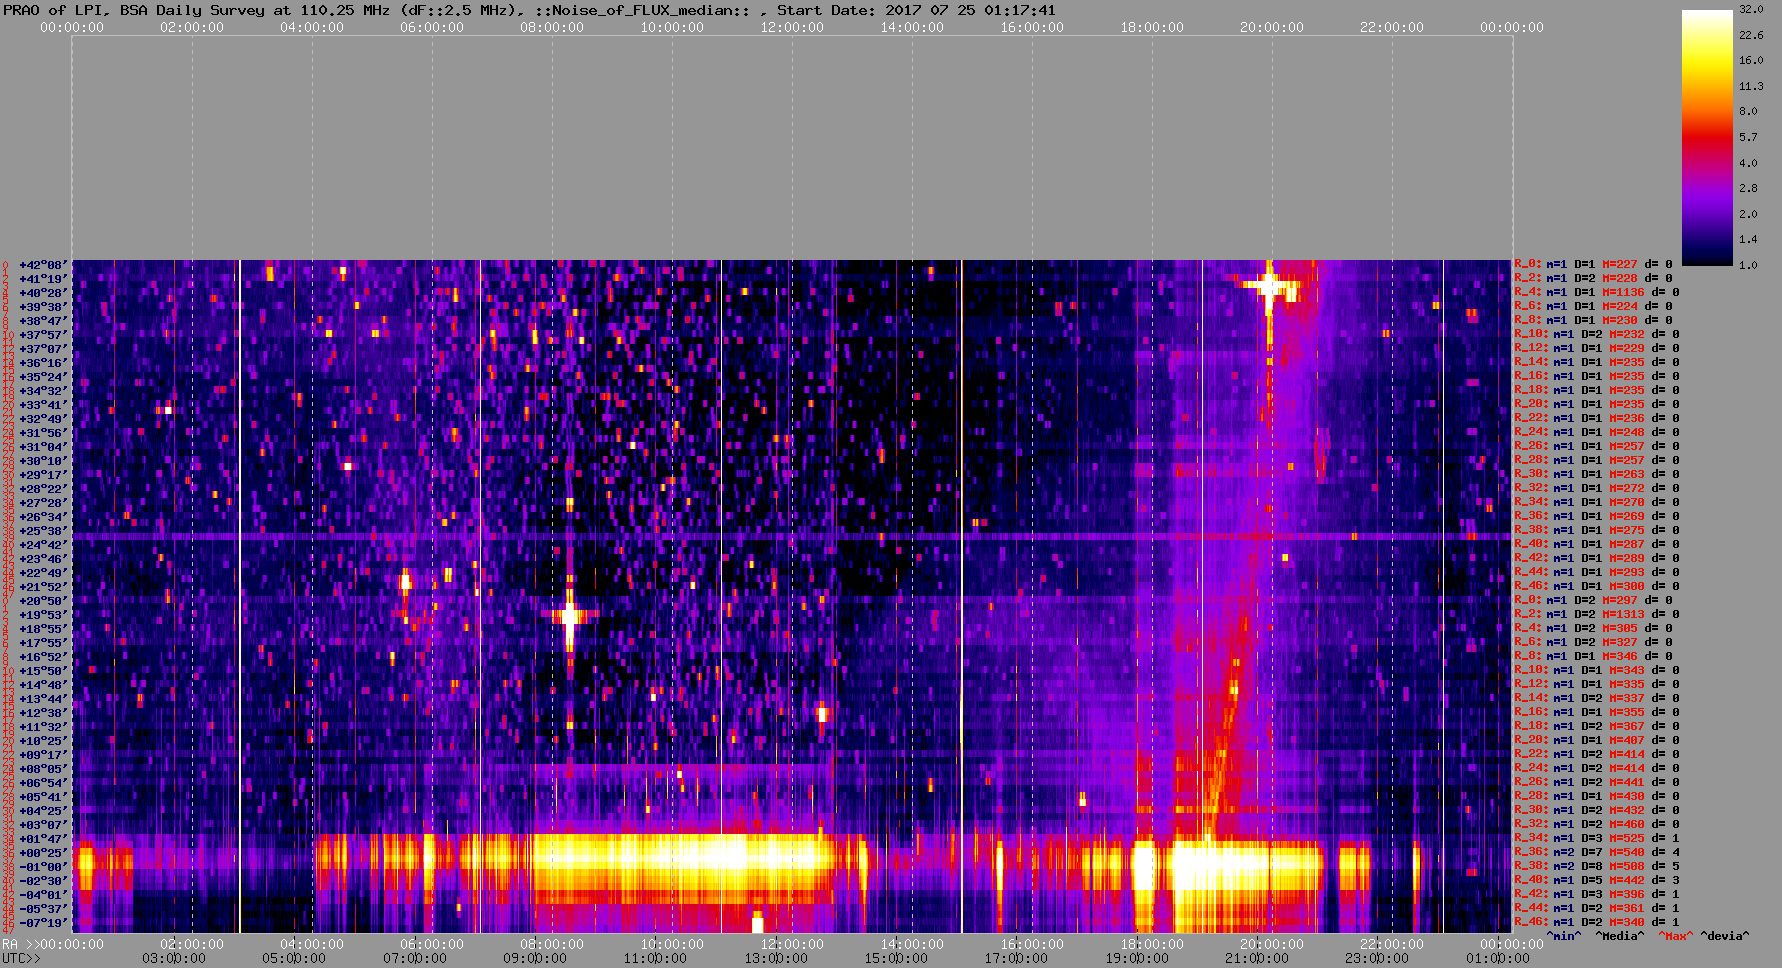1782x968 pixels.
Task: Click the '^Media^' legend label
Action: click(1620, 936)
